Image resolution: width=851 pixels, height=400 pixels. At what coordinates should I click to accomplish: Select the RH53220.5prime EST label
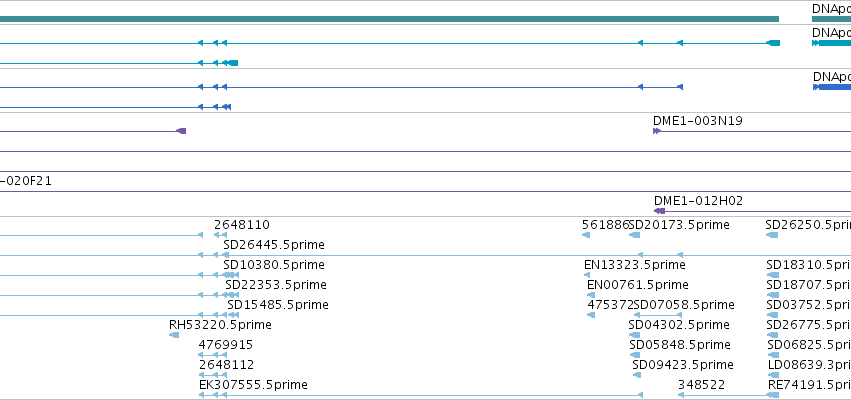[220, 325]
